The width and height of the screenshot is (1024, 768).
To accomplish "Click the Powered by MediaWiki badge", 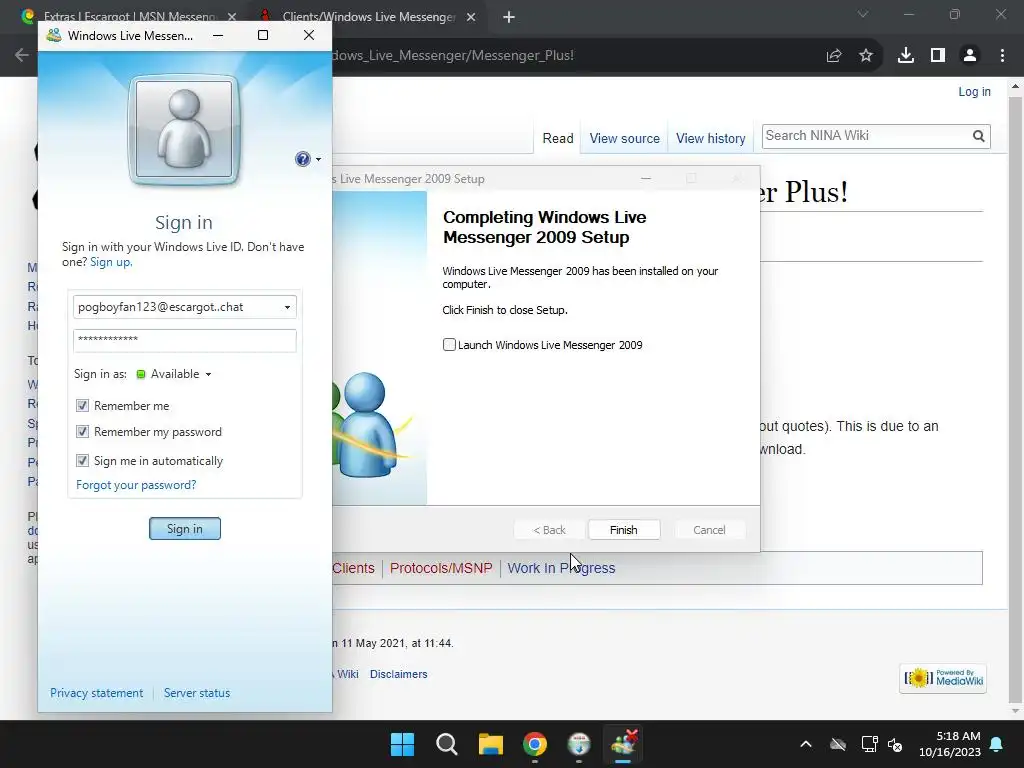I will [x=943, y=678].
